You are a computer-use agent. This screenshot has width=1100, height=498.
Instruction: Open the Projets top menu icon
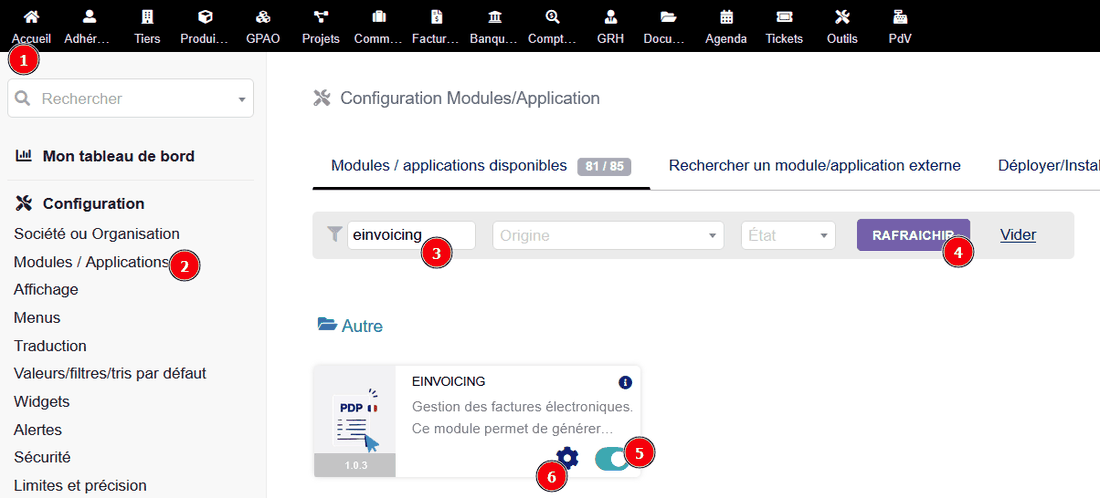pos(321,17)
